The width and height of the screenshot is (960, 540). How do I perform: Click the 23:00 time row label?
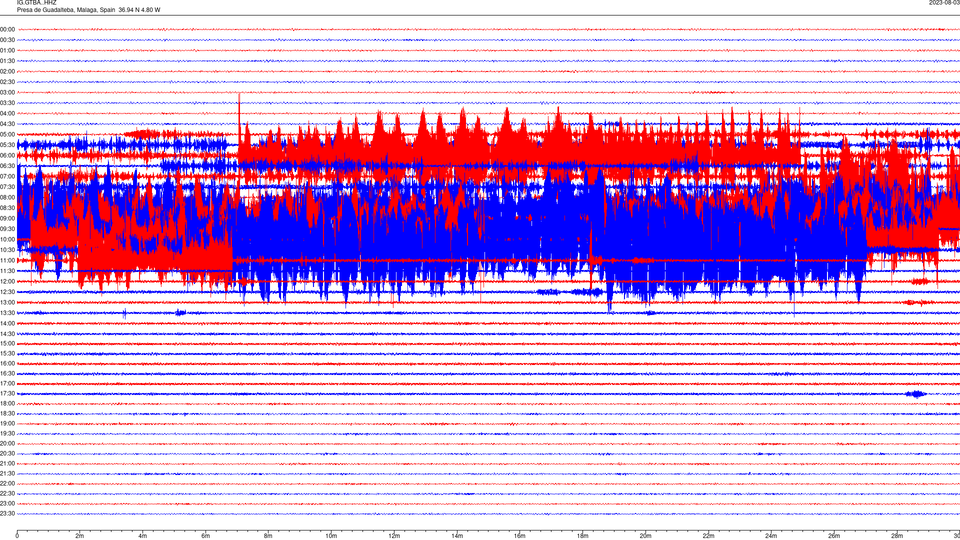(x=7, y=504)
